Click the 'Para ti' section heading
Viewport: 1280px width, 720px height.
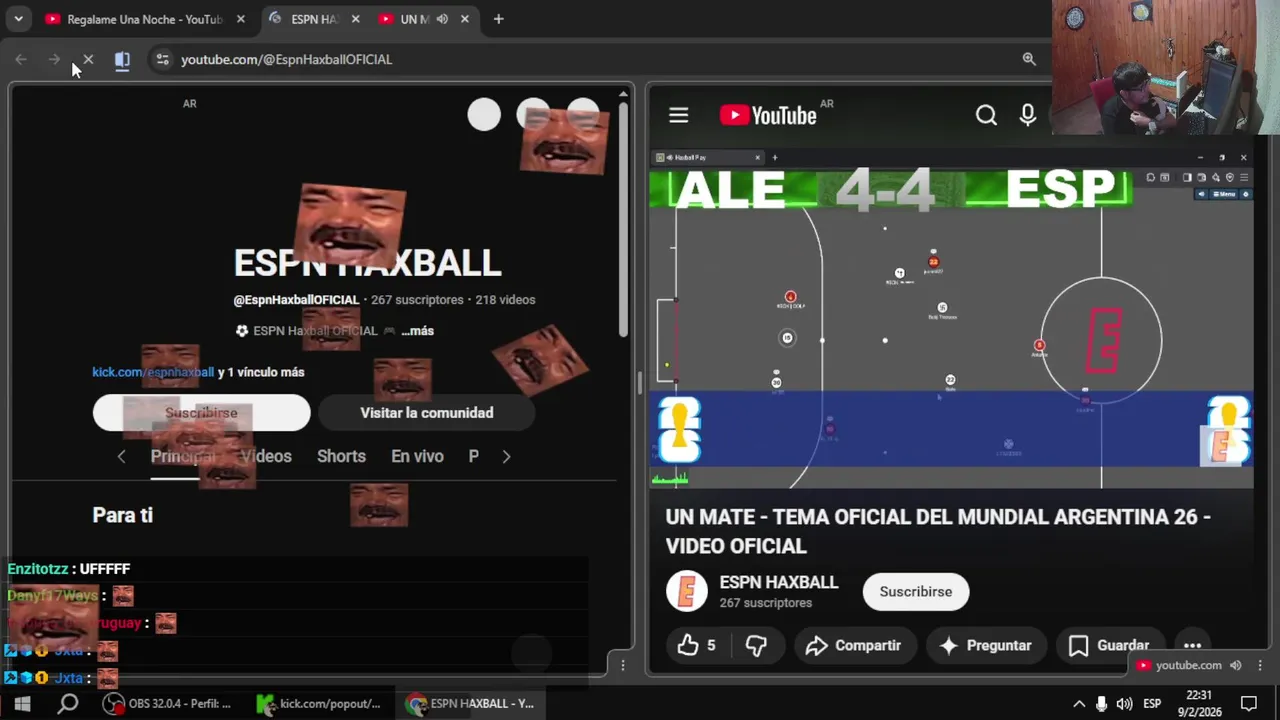123,515
